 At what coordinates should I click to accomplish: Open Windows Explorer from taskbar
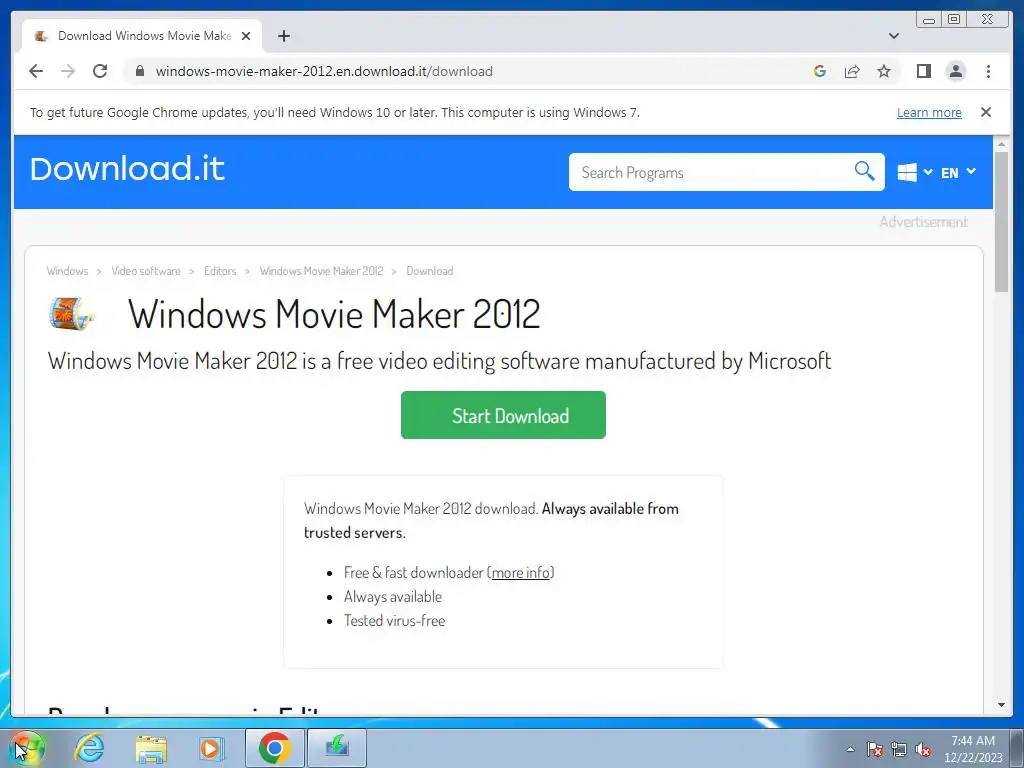pos(151,748)
